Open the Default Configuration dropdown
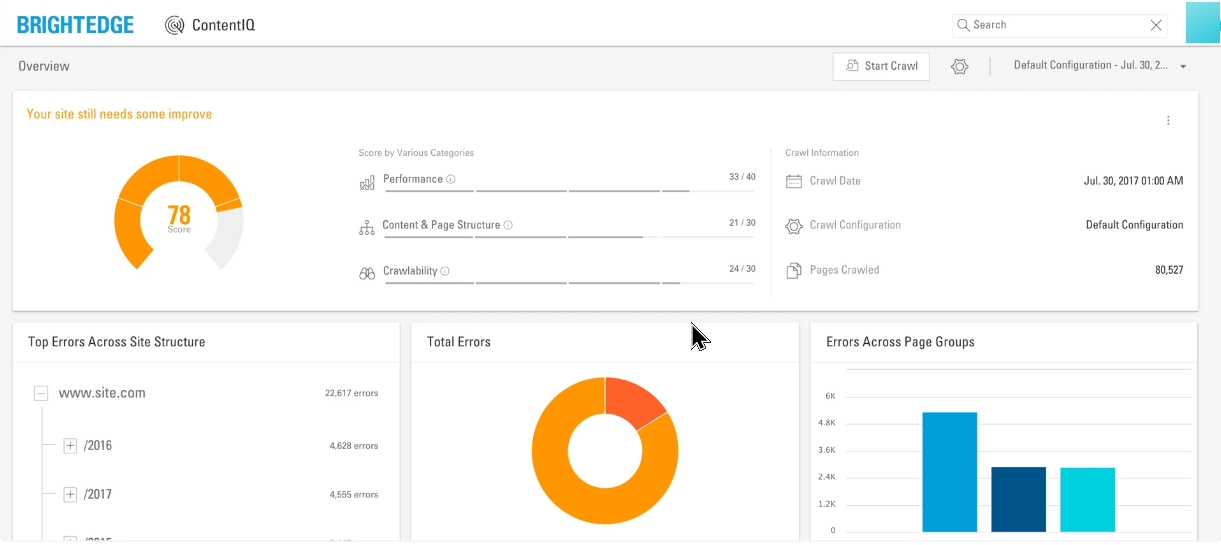The image size is (1221, 545). coord(1099,66)
